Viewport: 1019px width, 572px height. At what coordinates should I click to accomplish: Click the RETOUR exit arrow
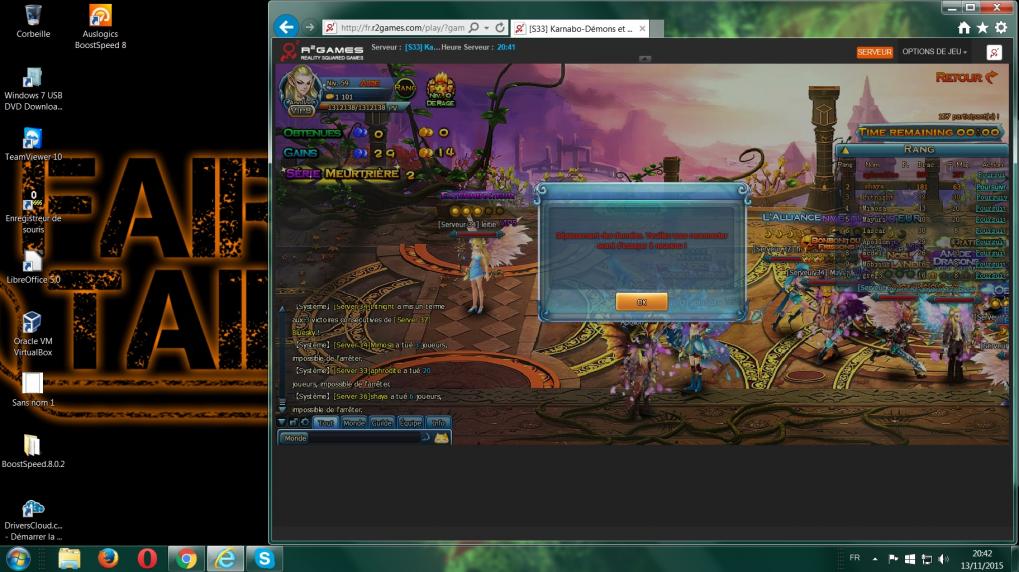coord(966,77)
